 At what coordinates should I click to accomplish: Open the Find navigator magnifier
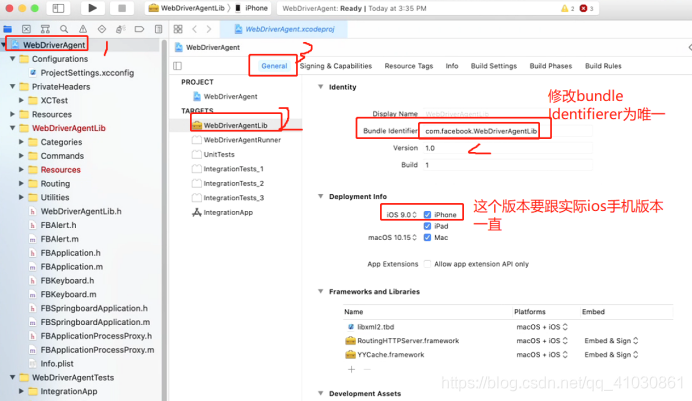coord(64,29)
